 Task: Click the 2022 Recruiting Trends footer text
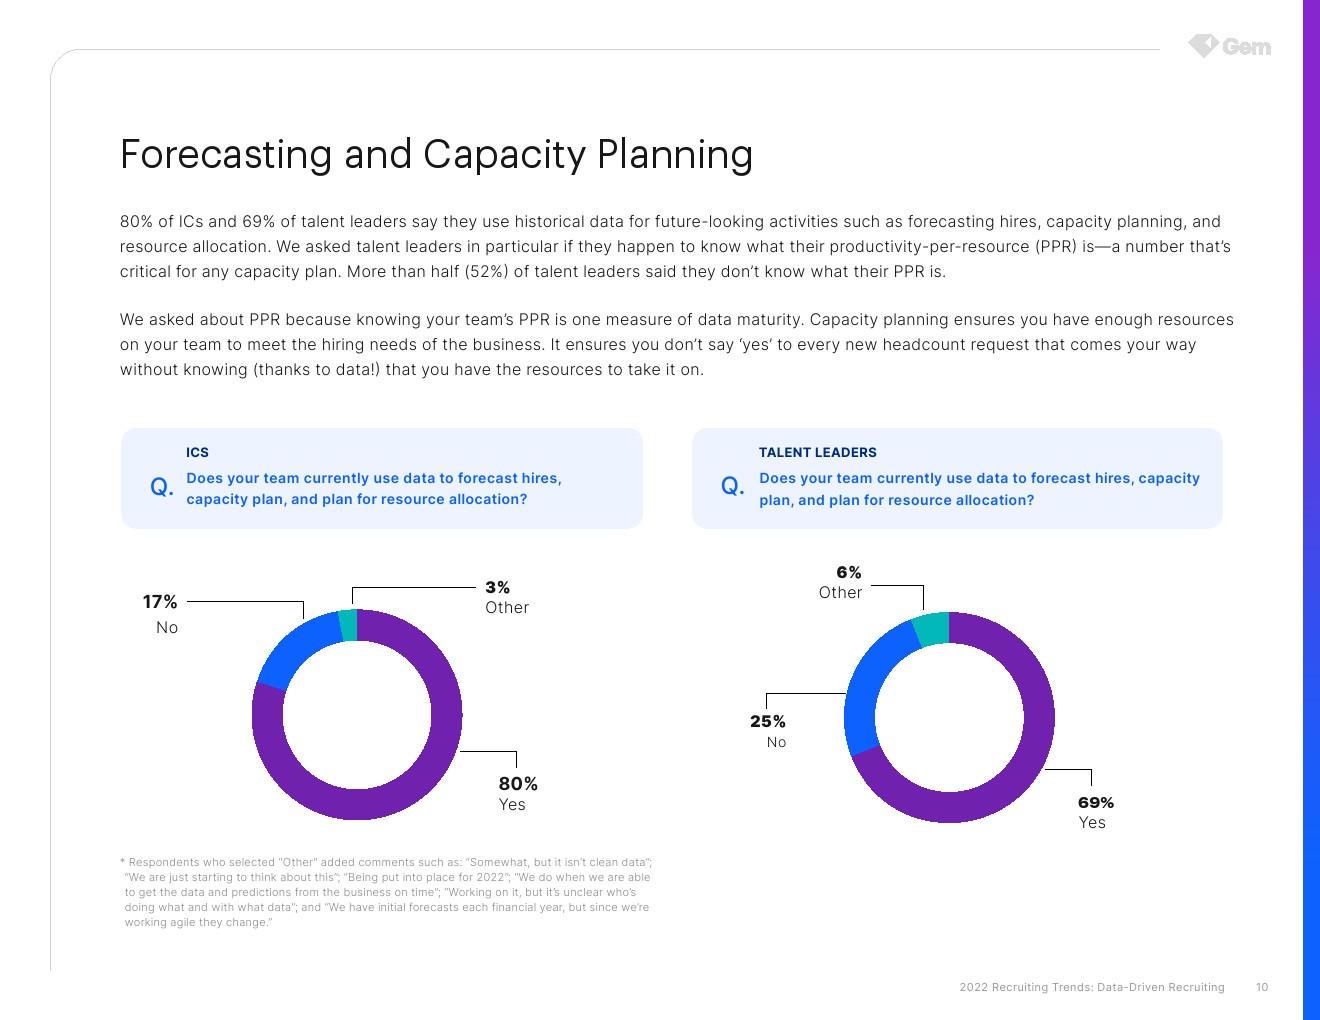[1092, 987]
